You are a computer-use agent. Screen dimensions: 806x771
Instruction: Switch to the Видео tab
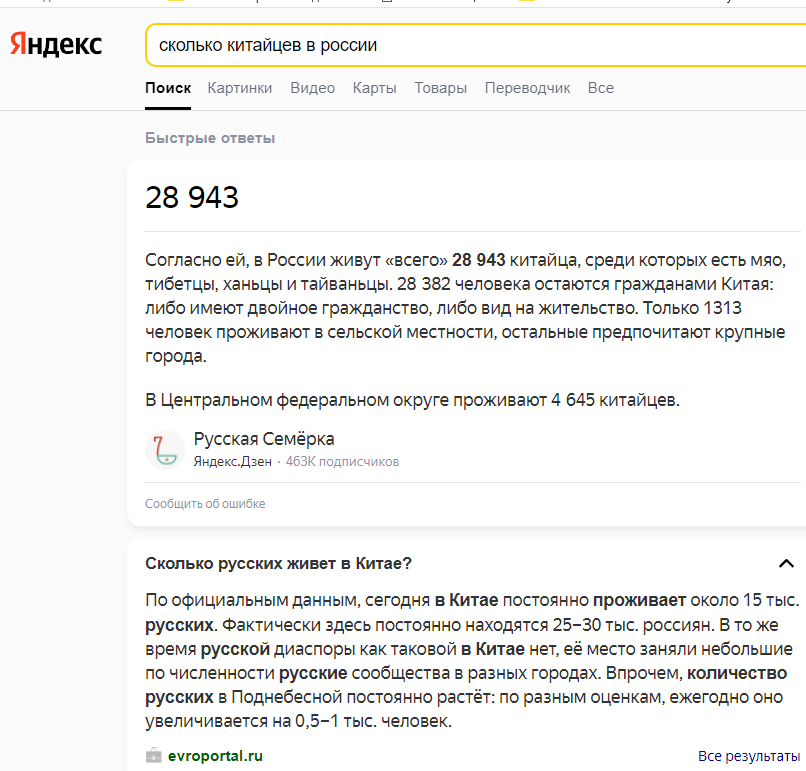tap(313, 88)
